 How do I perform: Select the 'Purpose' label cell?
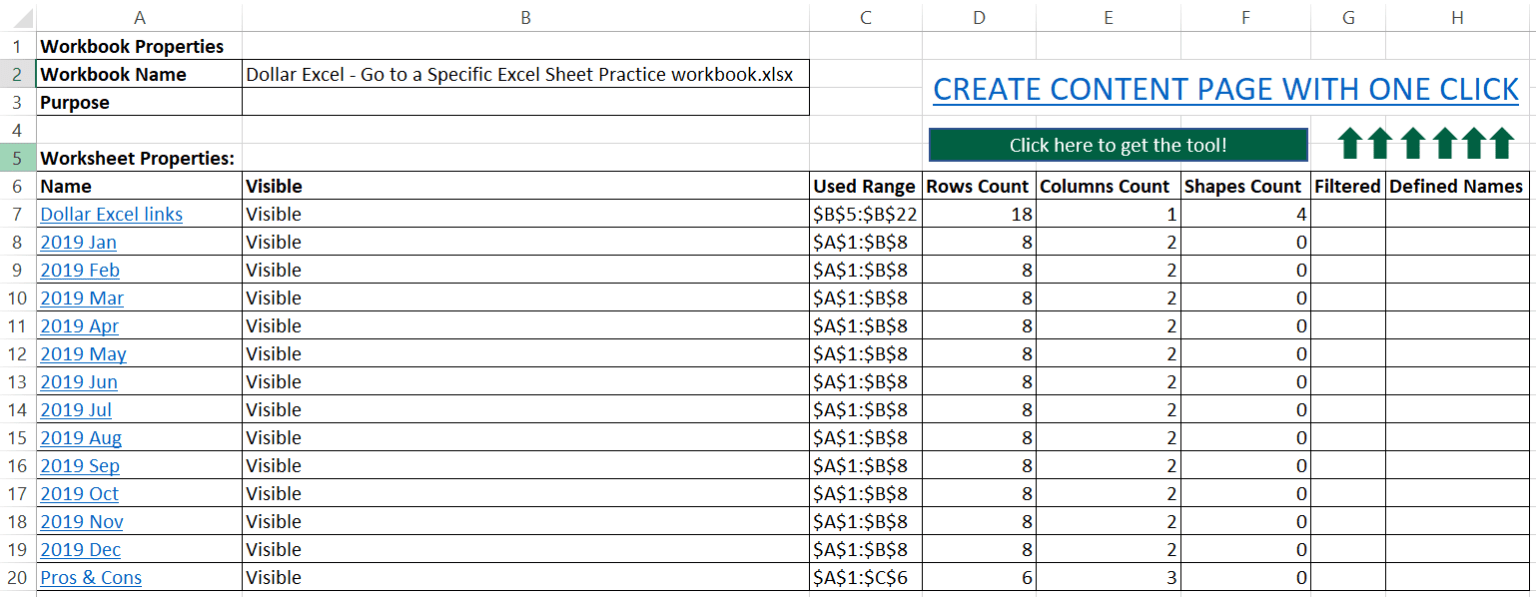tap(139, 102)
